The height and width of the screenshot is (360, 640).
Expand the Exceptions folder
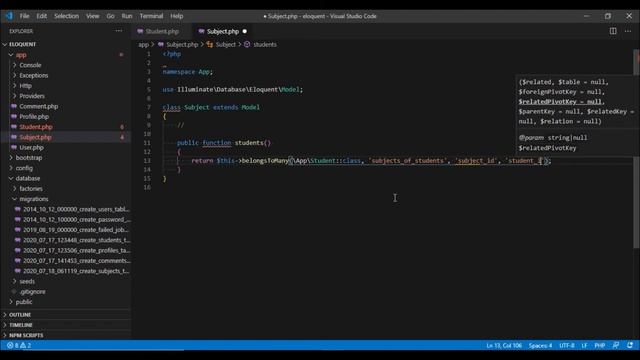33,75
